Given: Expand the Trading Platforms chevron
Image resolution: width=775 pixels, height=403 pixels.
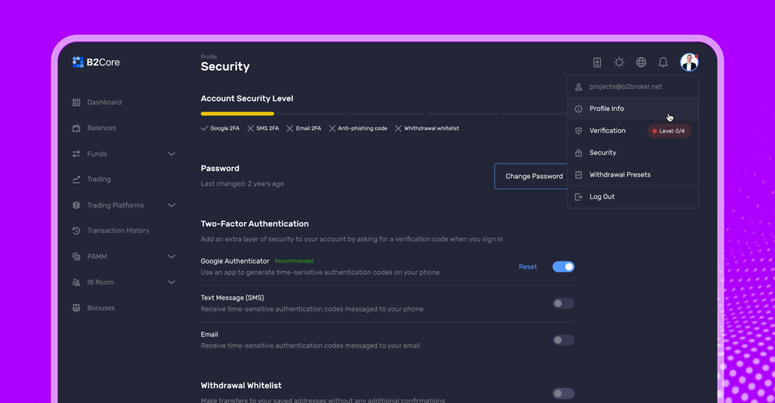Looking at the screenshot, I should point(172,205).
